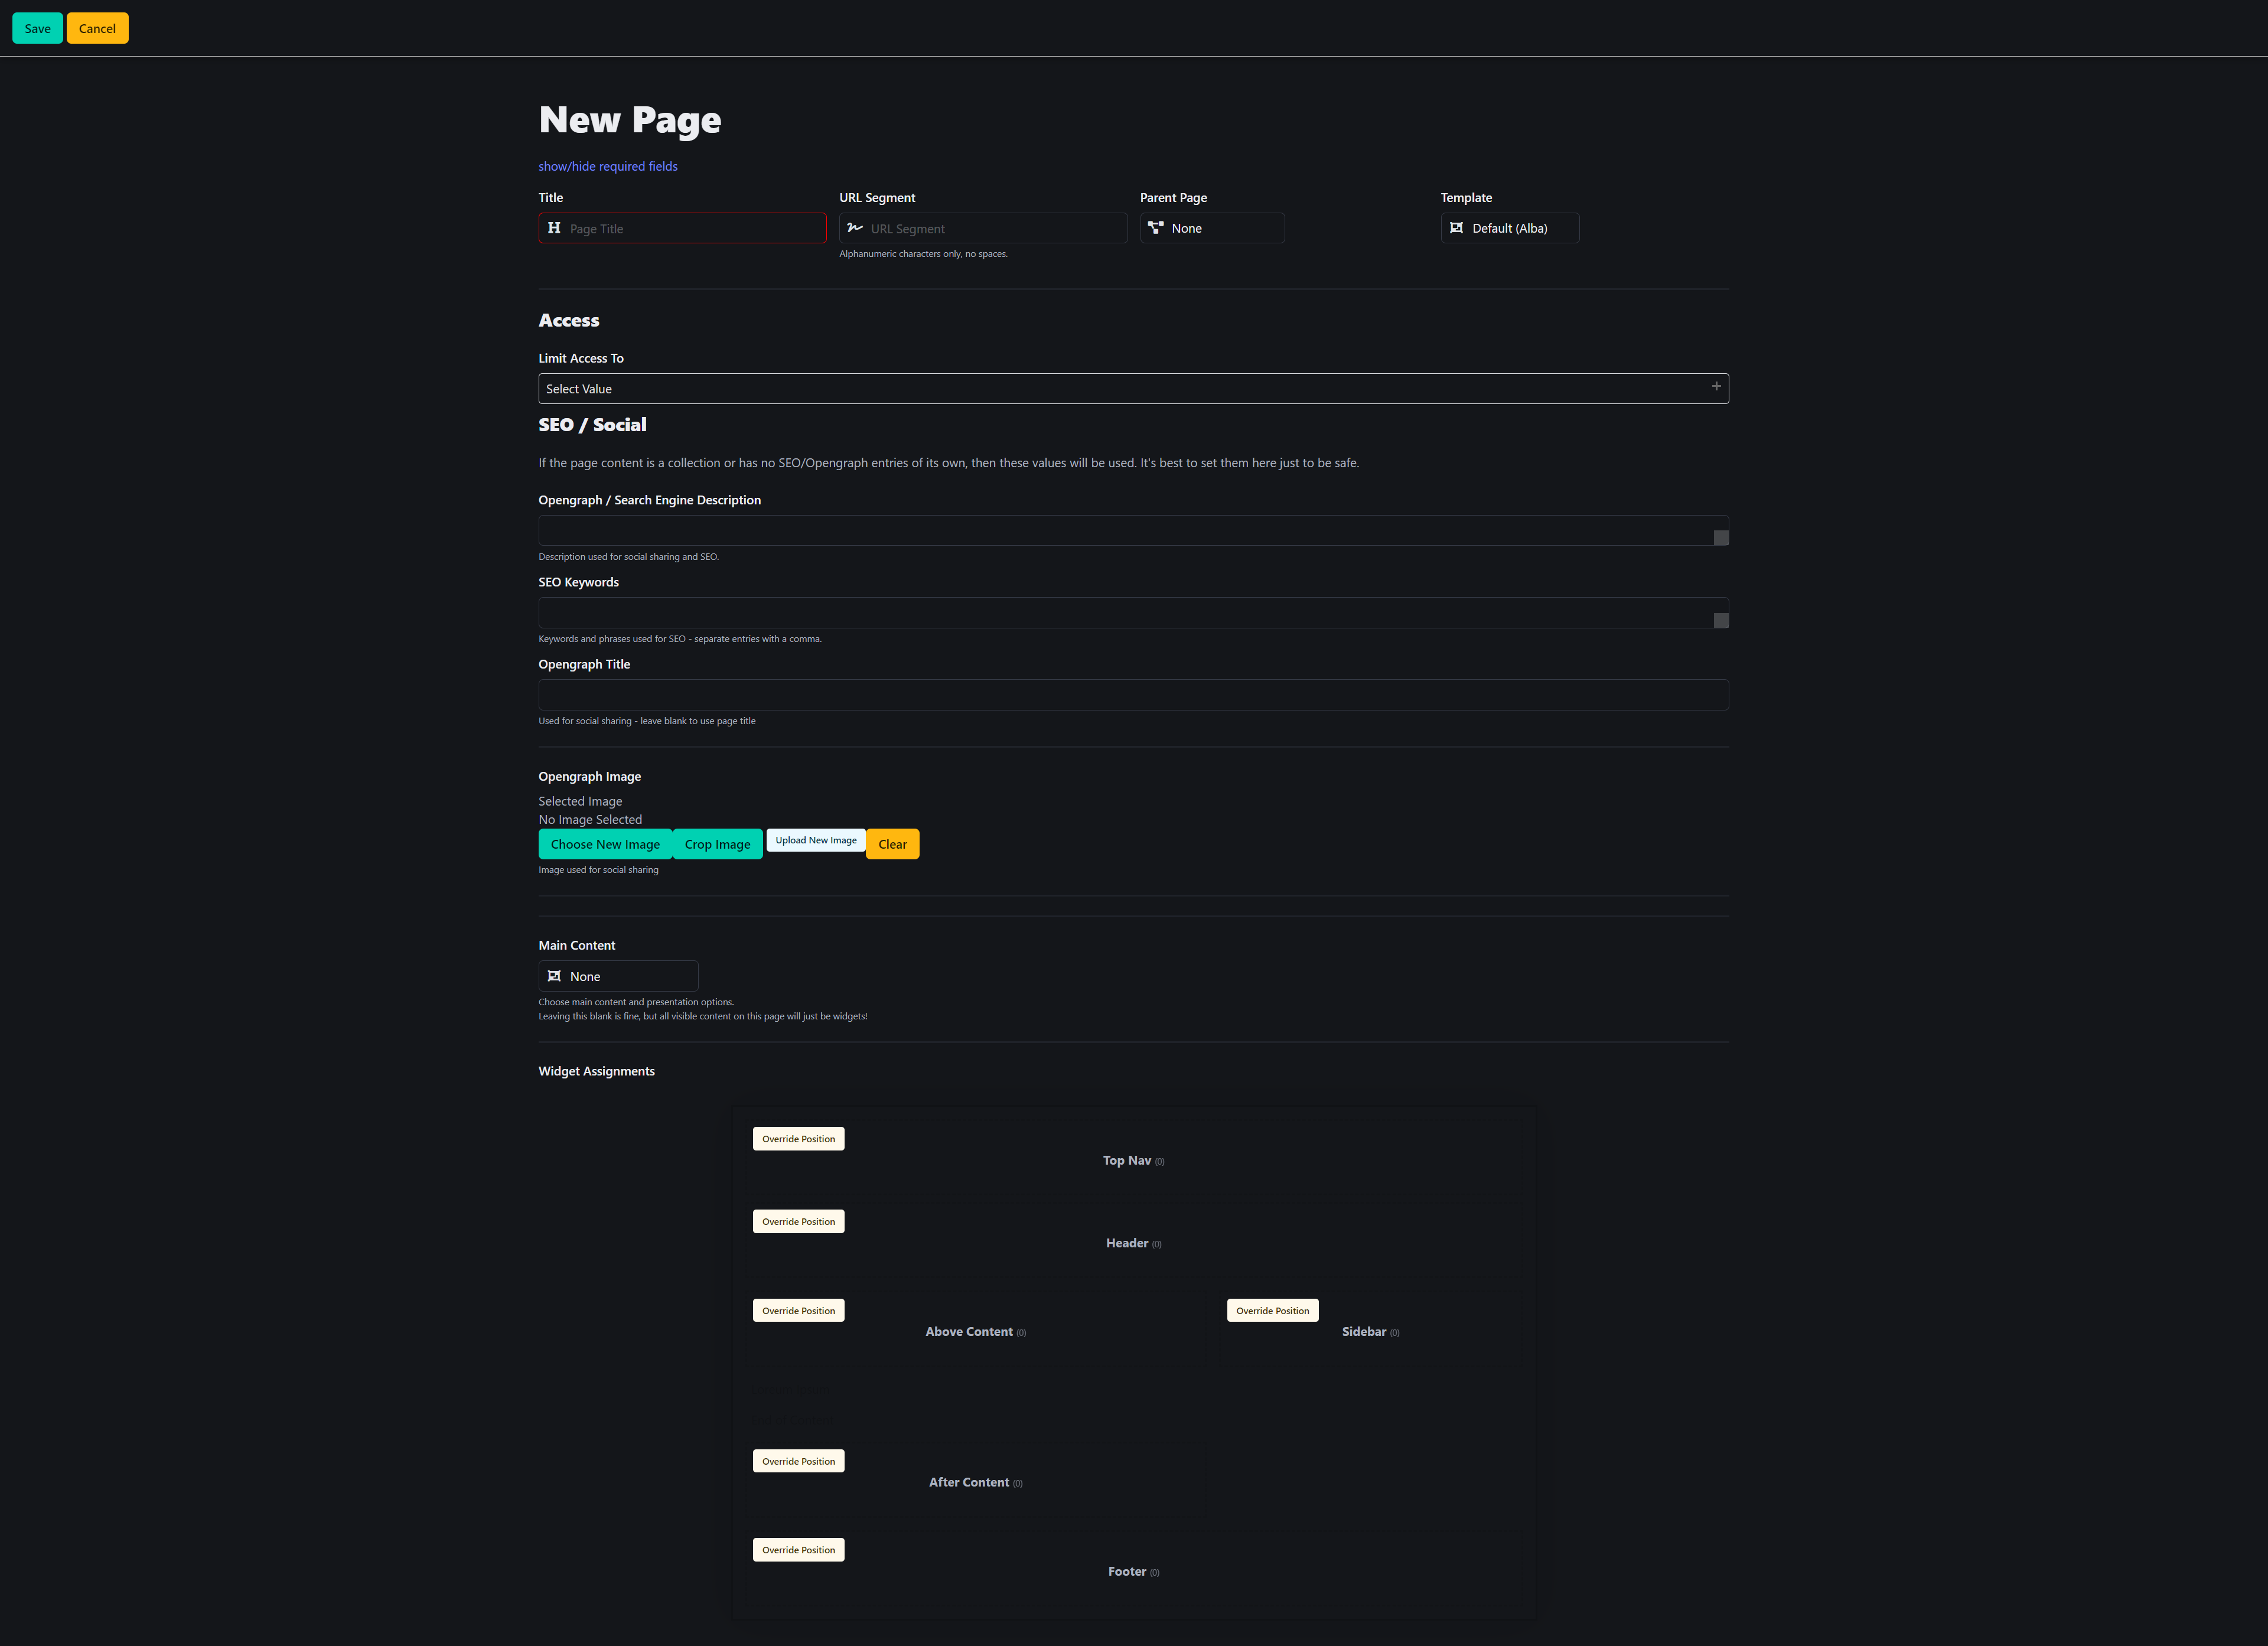
Task: Click the Crop Image button
Action: pos(717,843)
